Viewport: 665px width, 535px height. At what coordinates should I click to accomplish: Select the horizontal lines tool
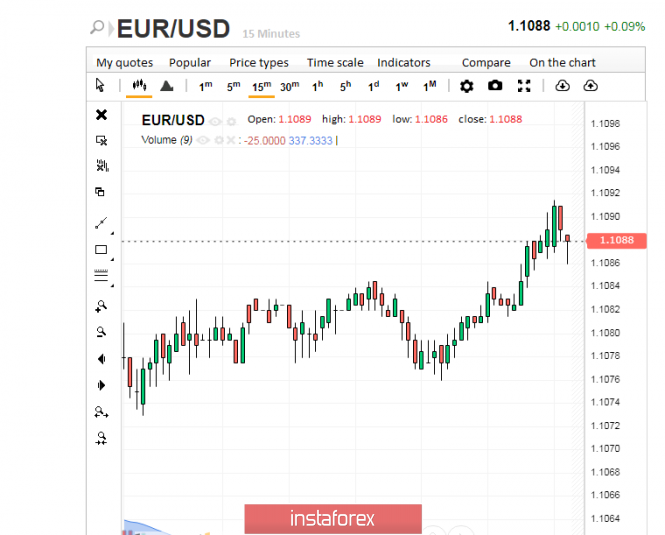101,275
